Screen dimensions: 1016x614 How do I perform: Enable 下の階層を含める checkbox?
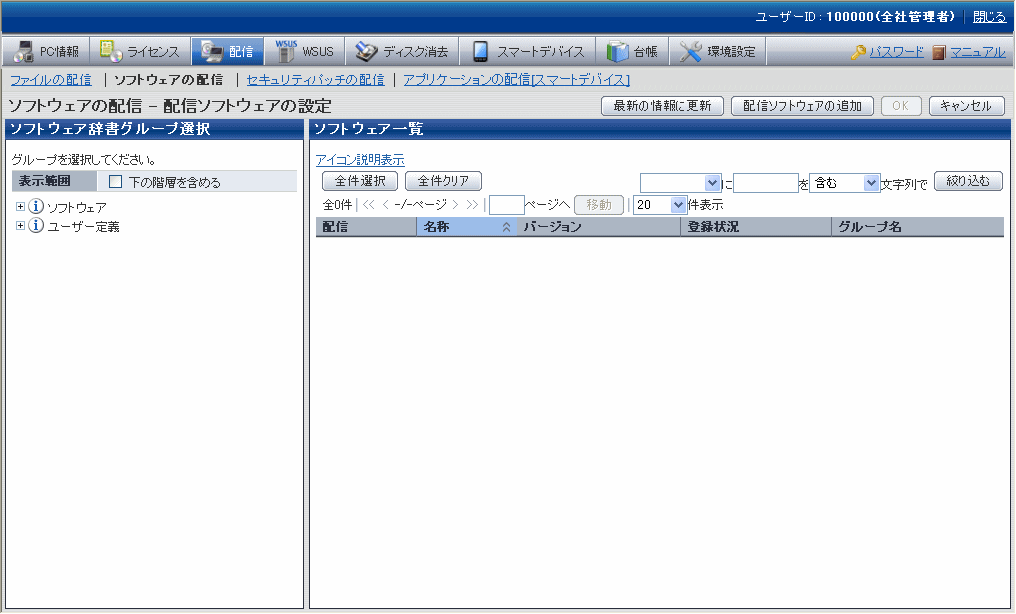[116, 182]
